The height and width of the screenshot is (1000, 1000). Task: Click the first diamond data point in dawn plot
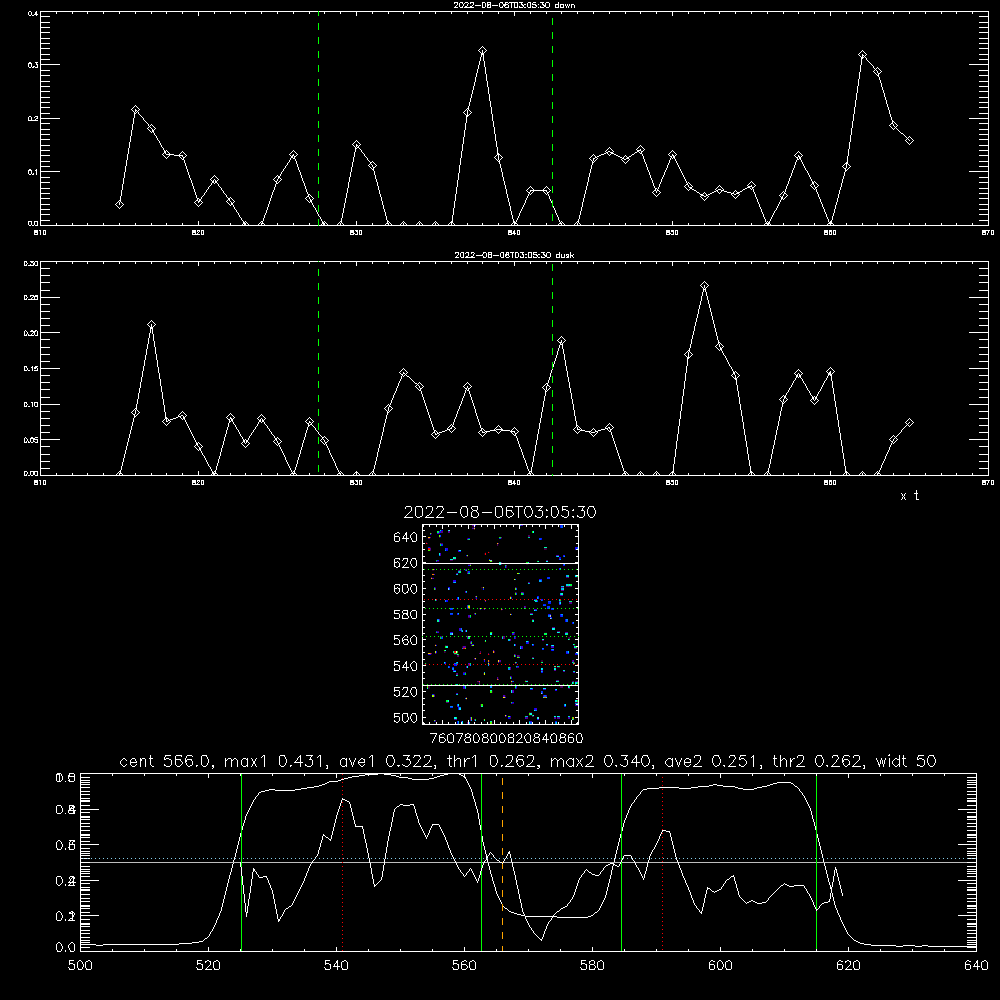coord(119,204)
